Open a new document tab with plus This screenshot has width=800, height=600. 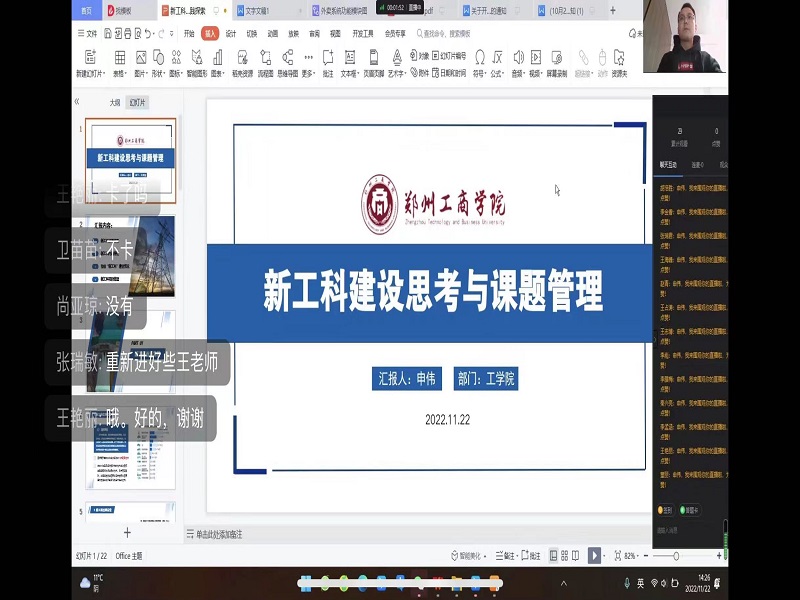coord(613,10)
